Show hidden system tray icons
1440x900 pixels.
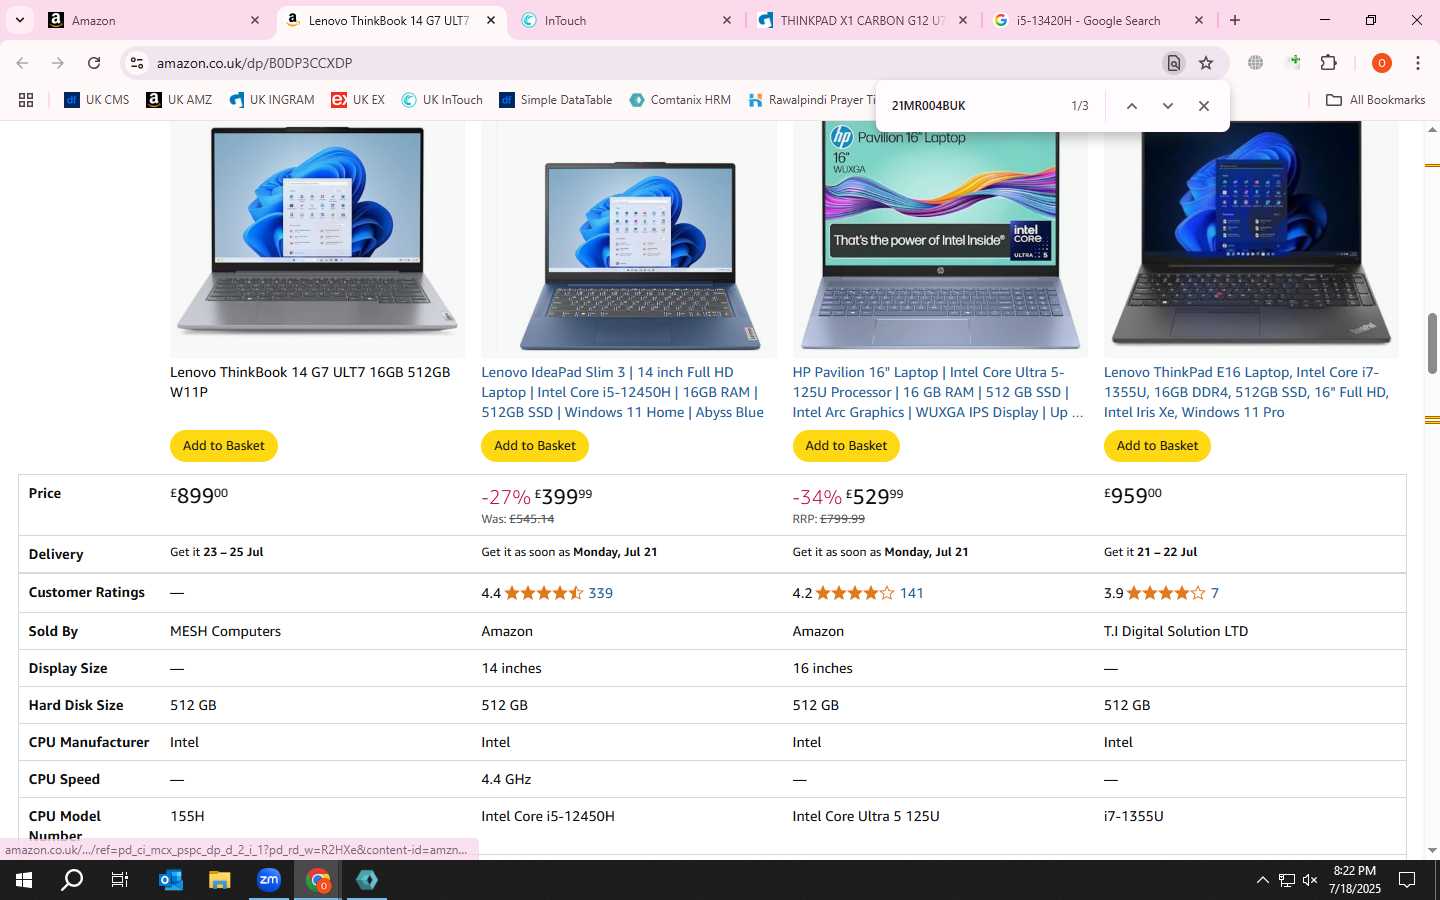click(1262, 880)
